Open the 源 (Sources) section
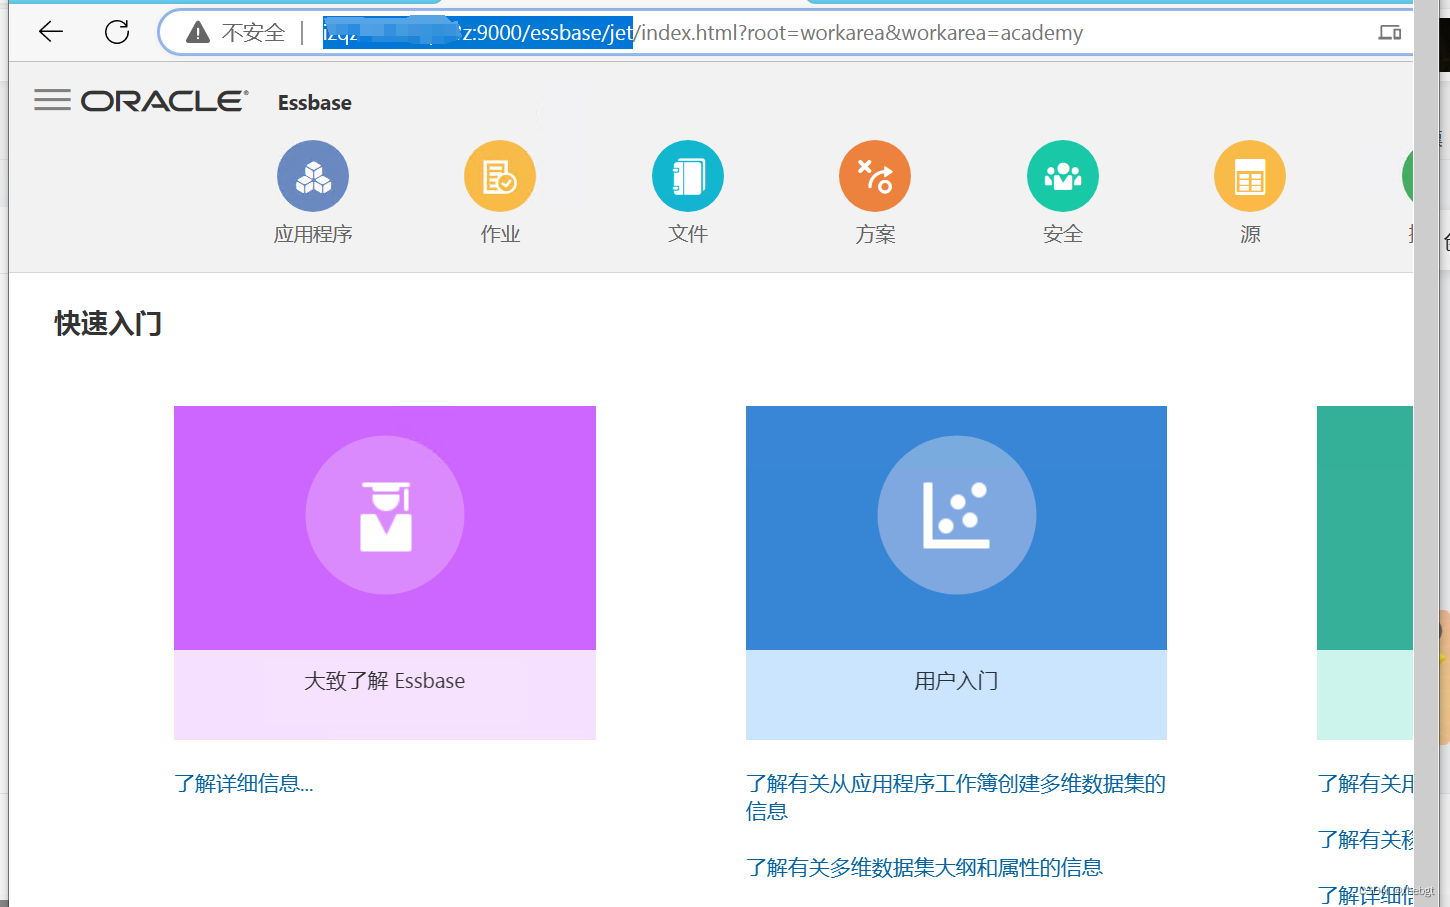 1249,192
